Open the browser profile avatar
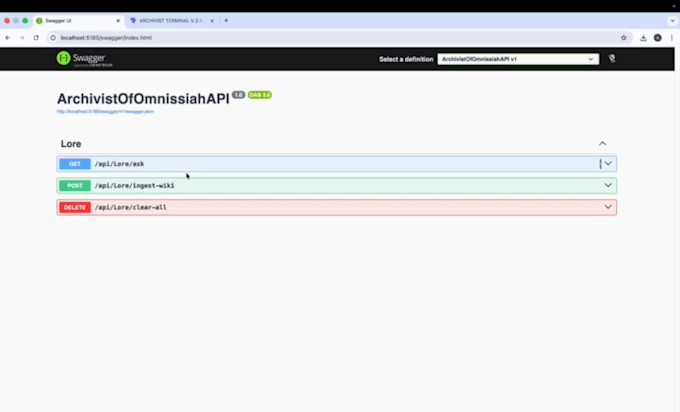Screen dimensions: 680x412 (657, 38)
